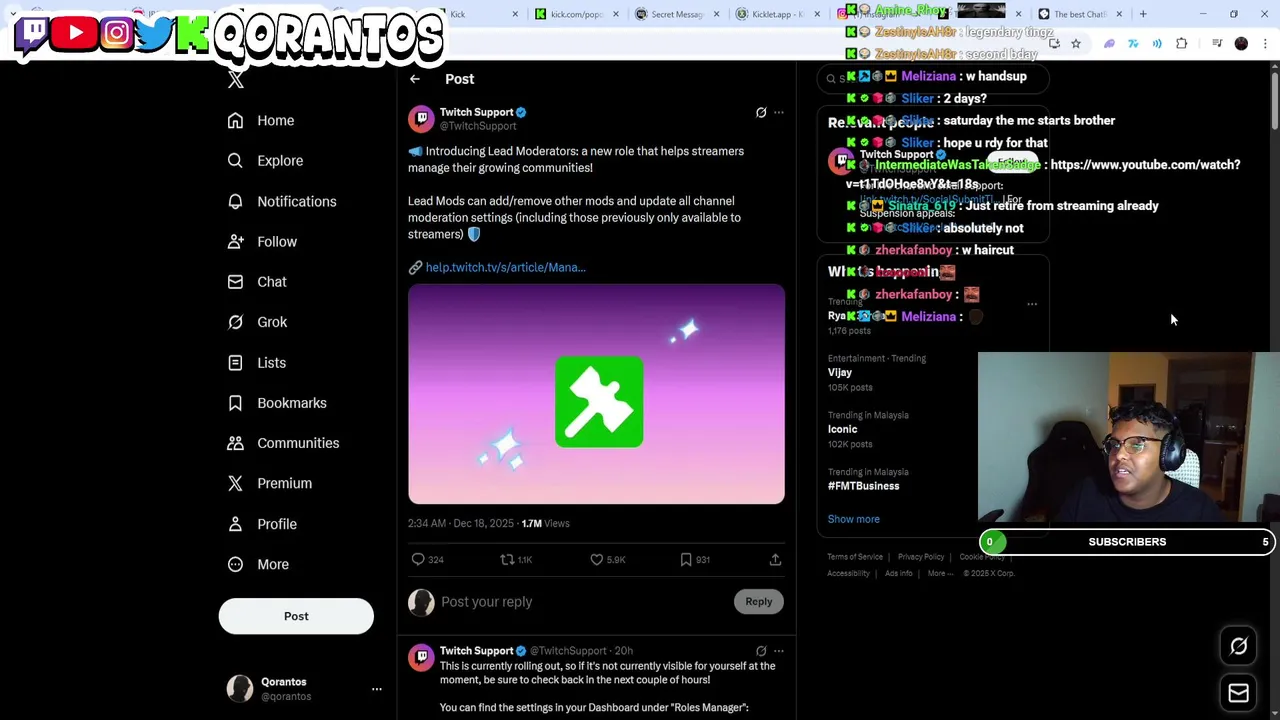1280x720 pixels.
Task: Expand the More menu in sidebar
Action: tap(257, 564)
